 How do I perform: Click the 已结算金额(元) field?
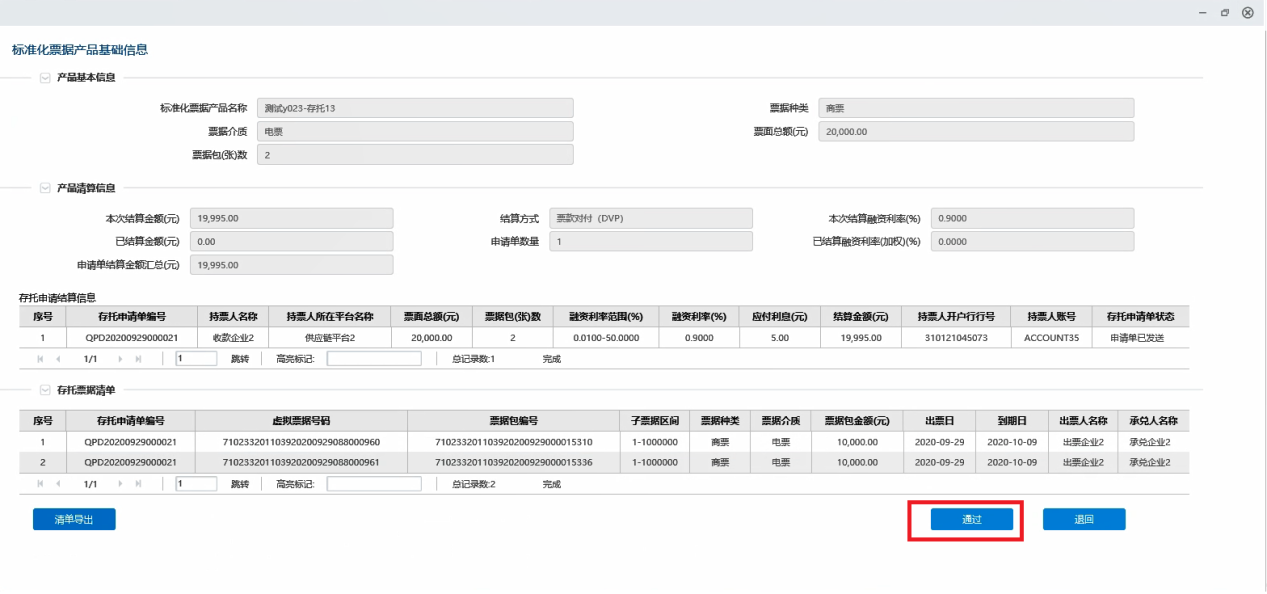(x=291, y=241)
